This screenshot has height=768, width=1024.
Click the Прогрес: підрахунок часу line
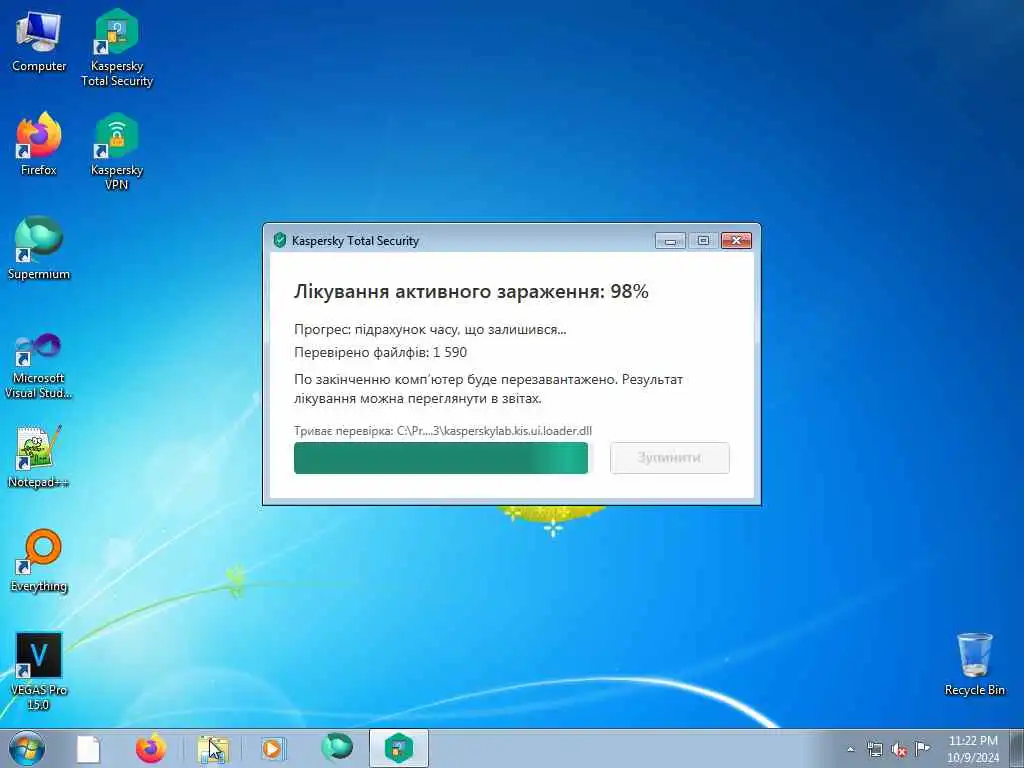(x=430, y=330)
